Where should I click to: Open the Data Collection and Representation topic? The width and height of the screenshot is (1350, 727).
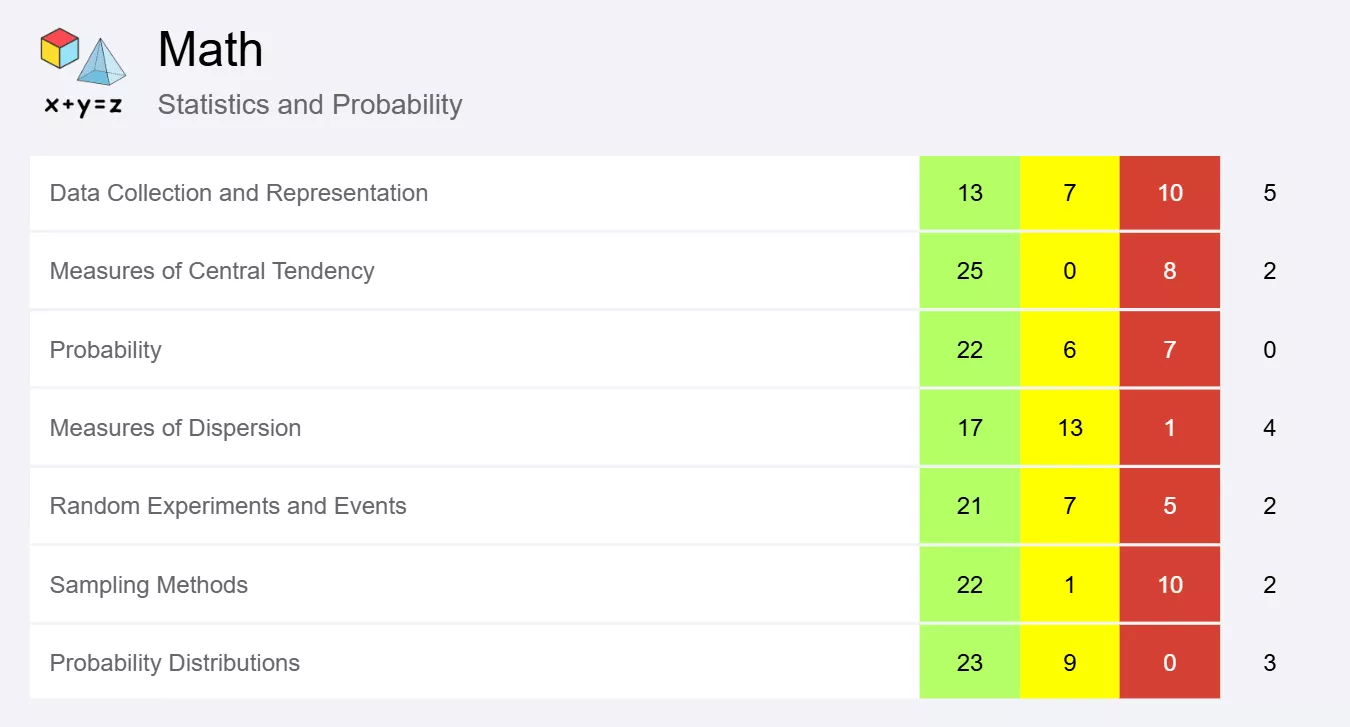pyautogui.click(x=239, y=193)
